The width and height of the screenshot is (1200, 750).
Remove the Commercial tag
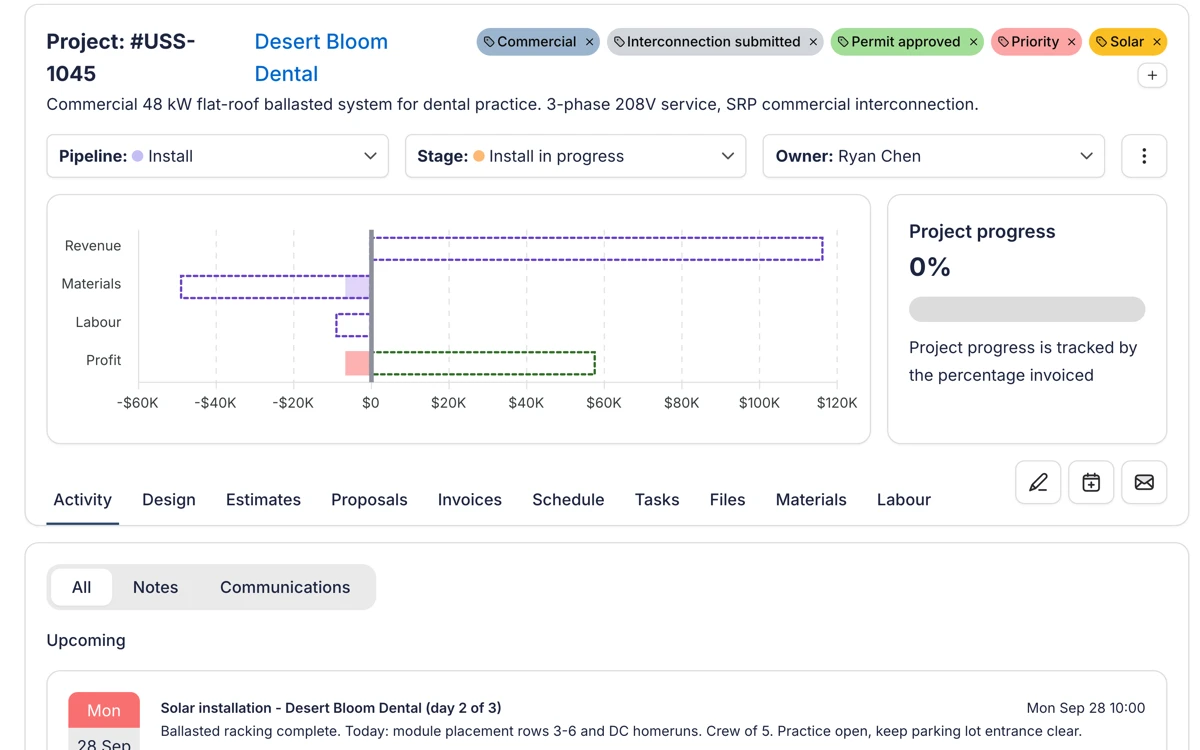coord(589,42)
